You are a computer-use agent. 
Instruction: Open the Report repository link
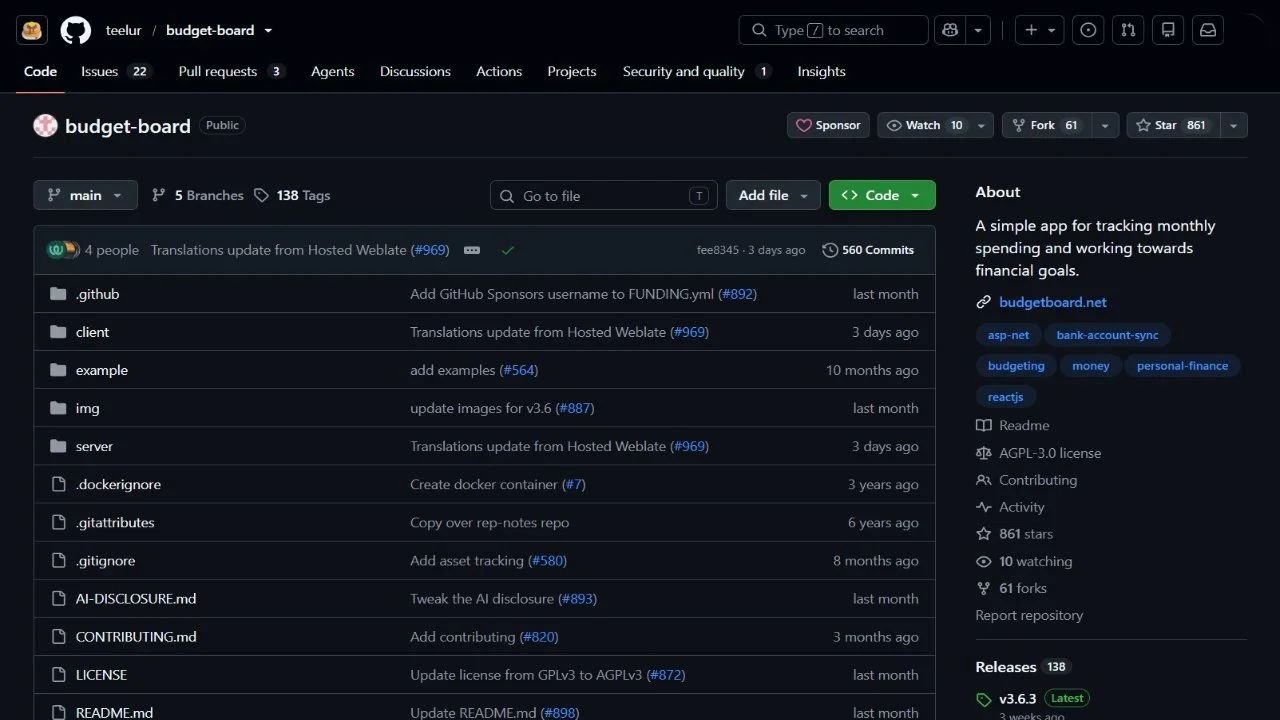point(1029,616)
